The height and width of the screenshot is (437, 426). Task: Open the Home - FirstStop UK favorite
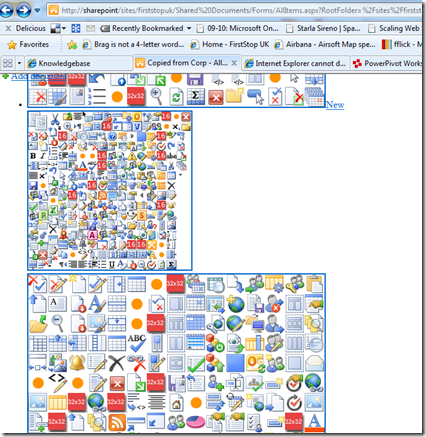click(x=230, y=44)
